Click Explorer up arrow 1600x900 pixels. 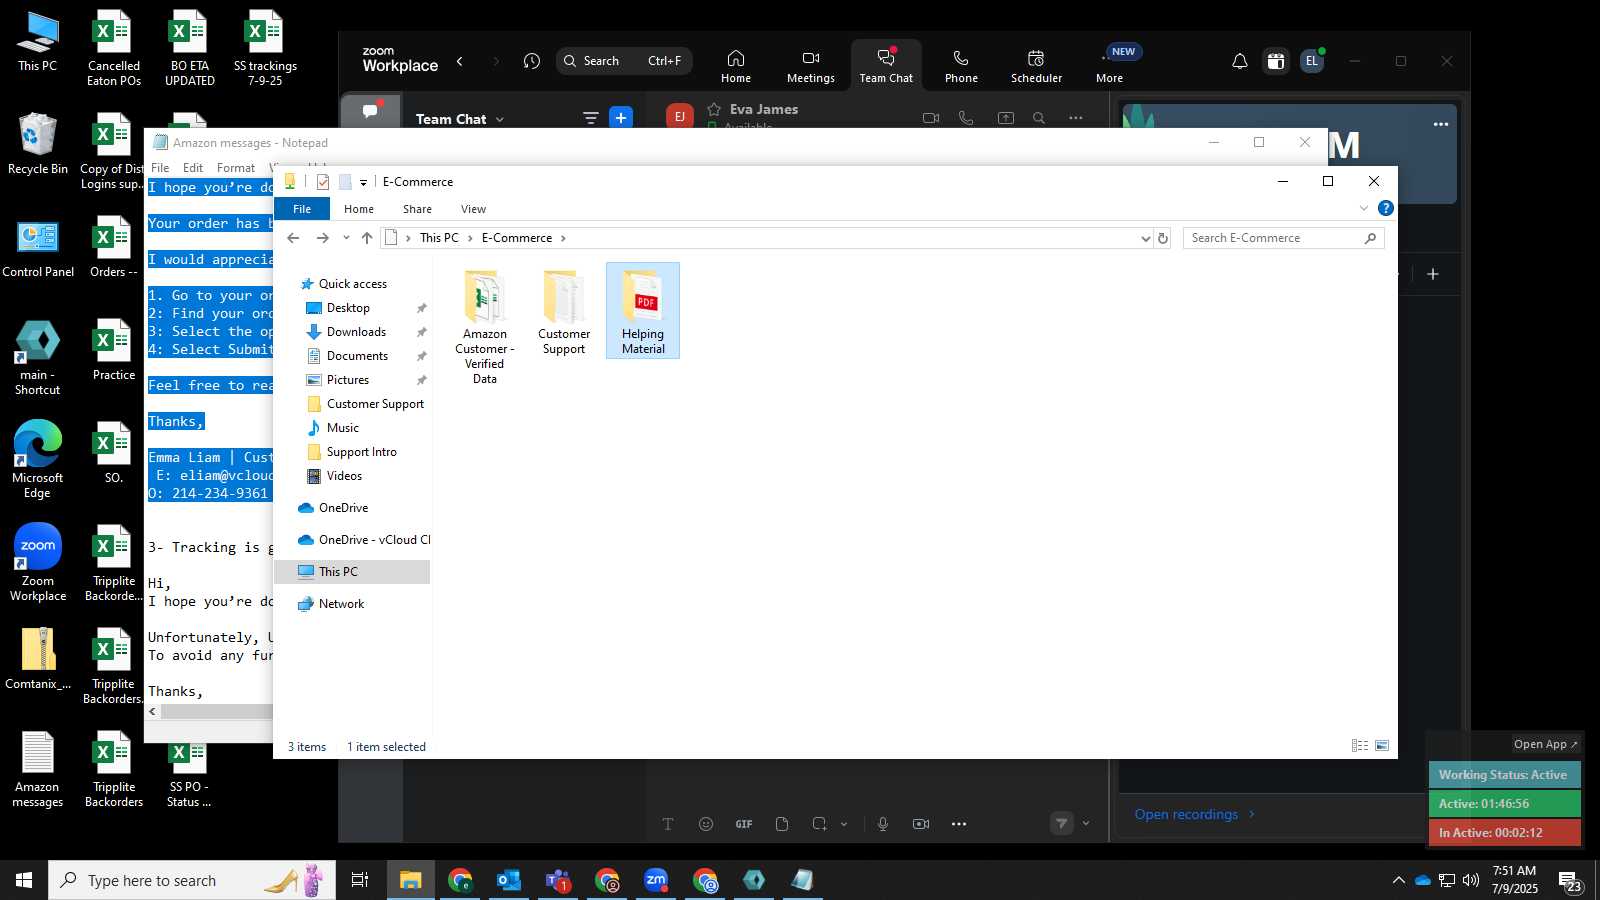click(367, 238)
